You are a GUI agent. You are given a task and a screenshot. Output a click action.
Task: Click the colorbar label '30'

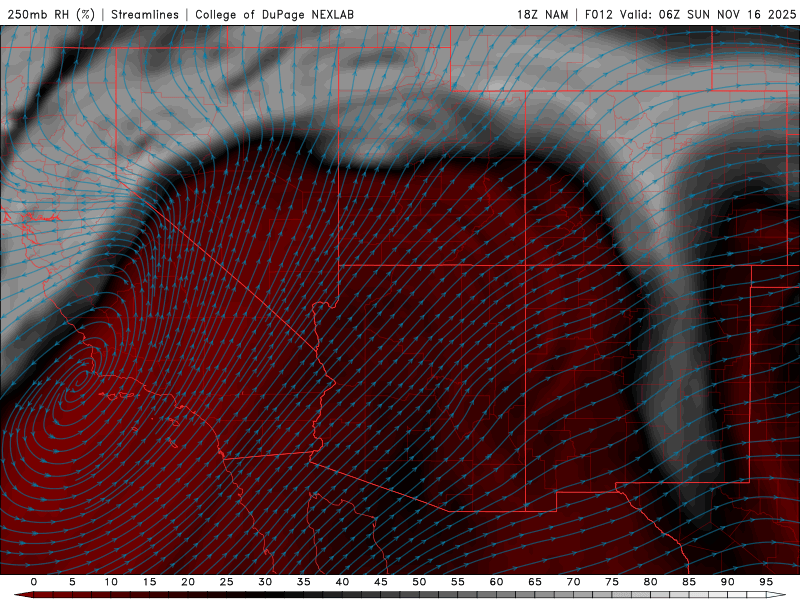click(x=265, y=582)
